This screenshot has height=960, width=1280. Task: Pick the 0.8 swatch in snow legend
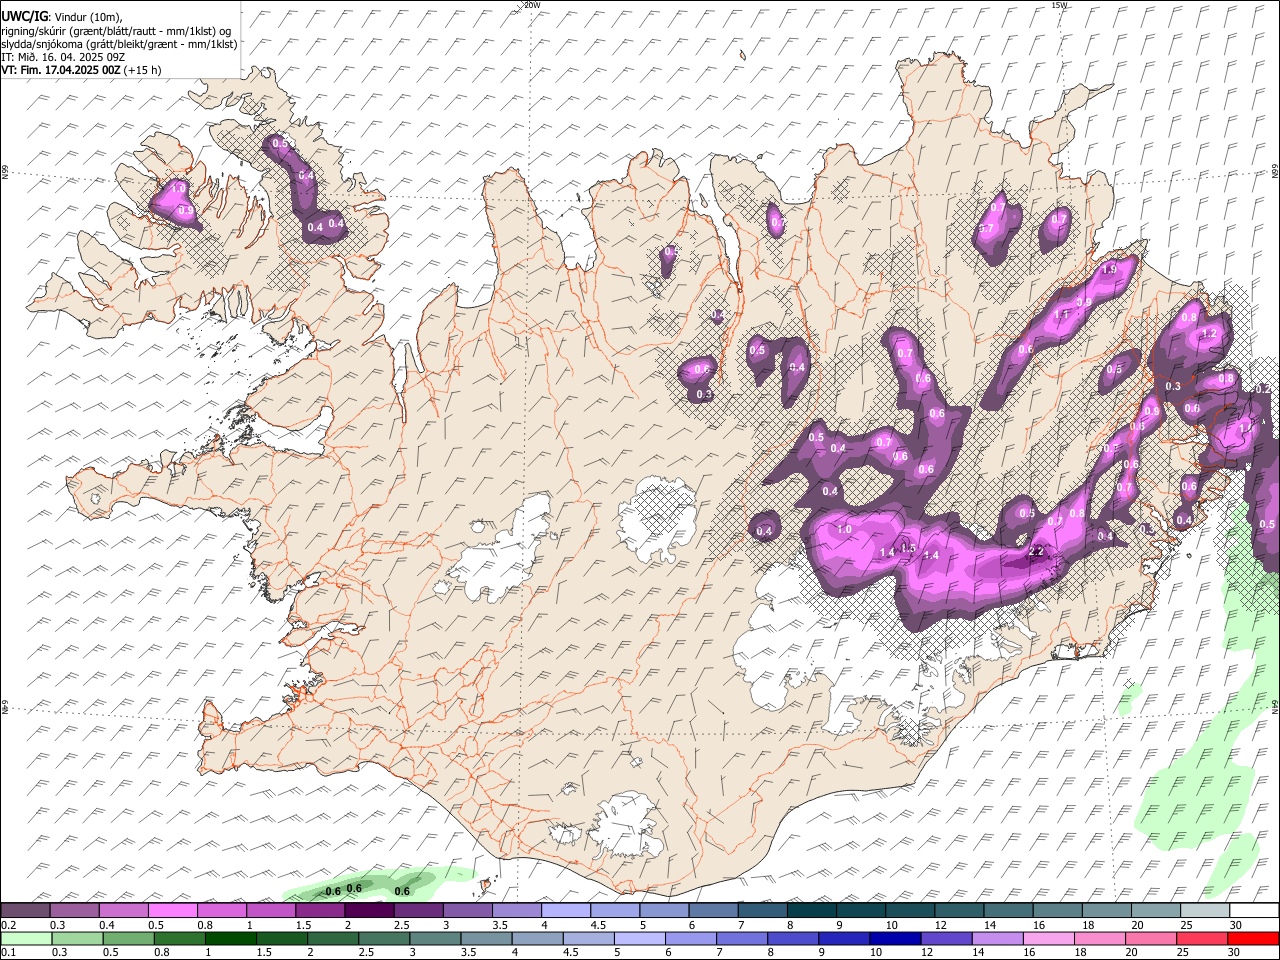pos(222,910)
